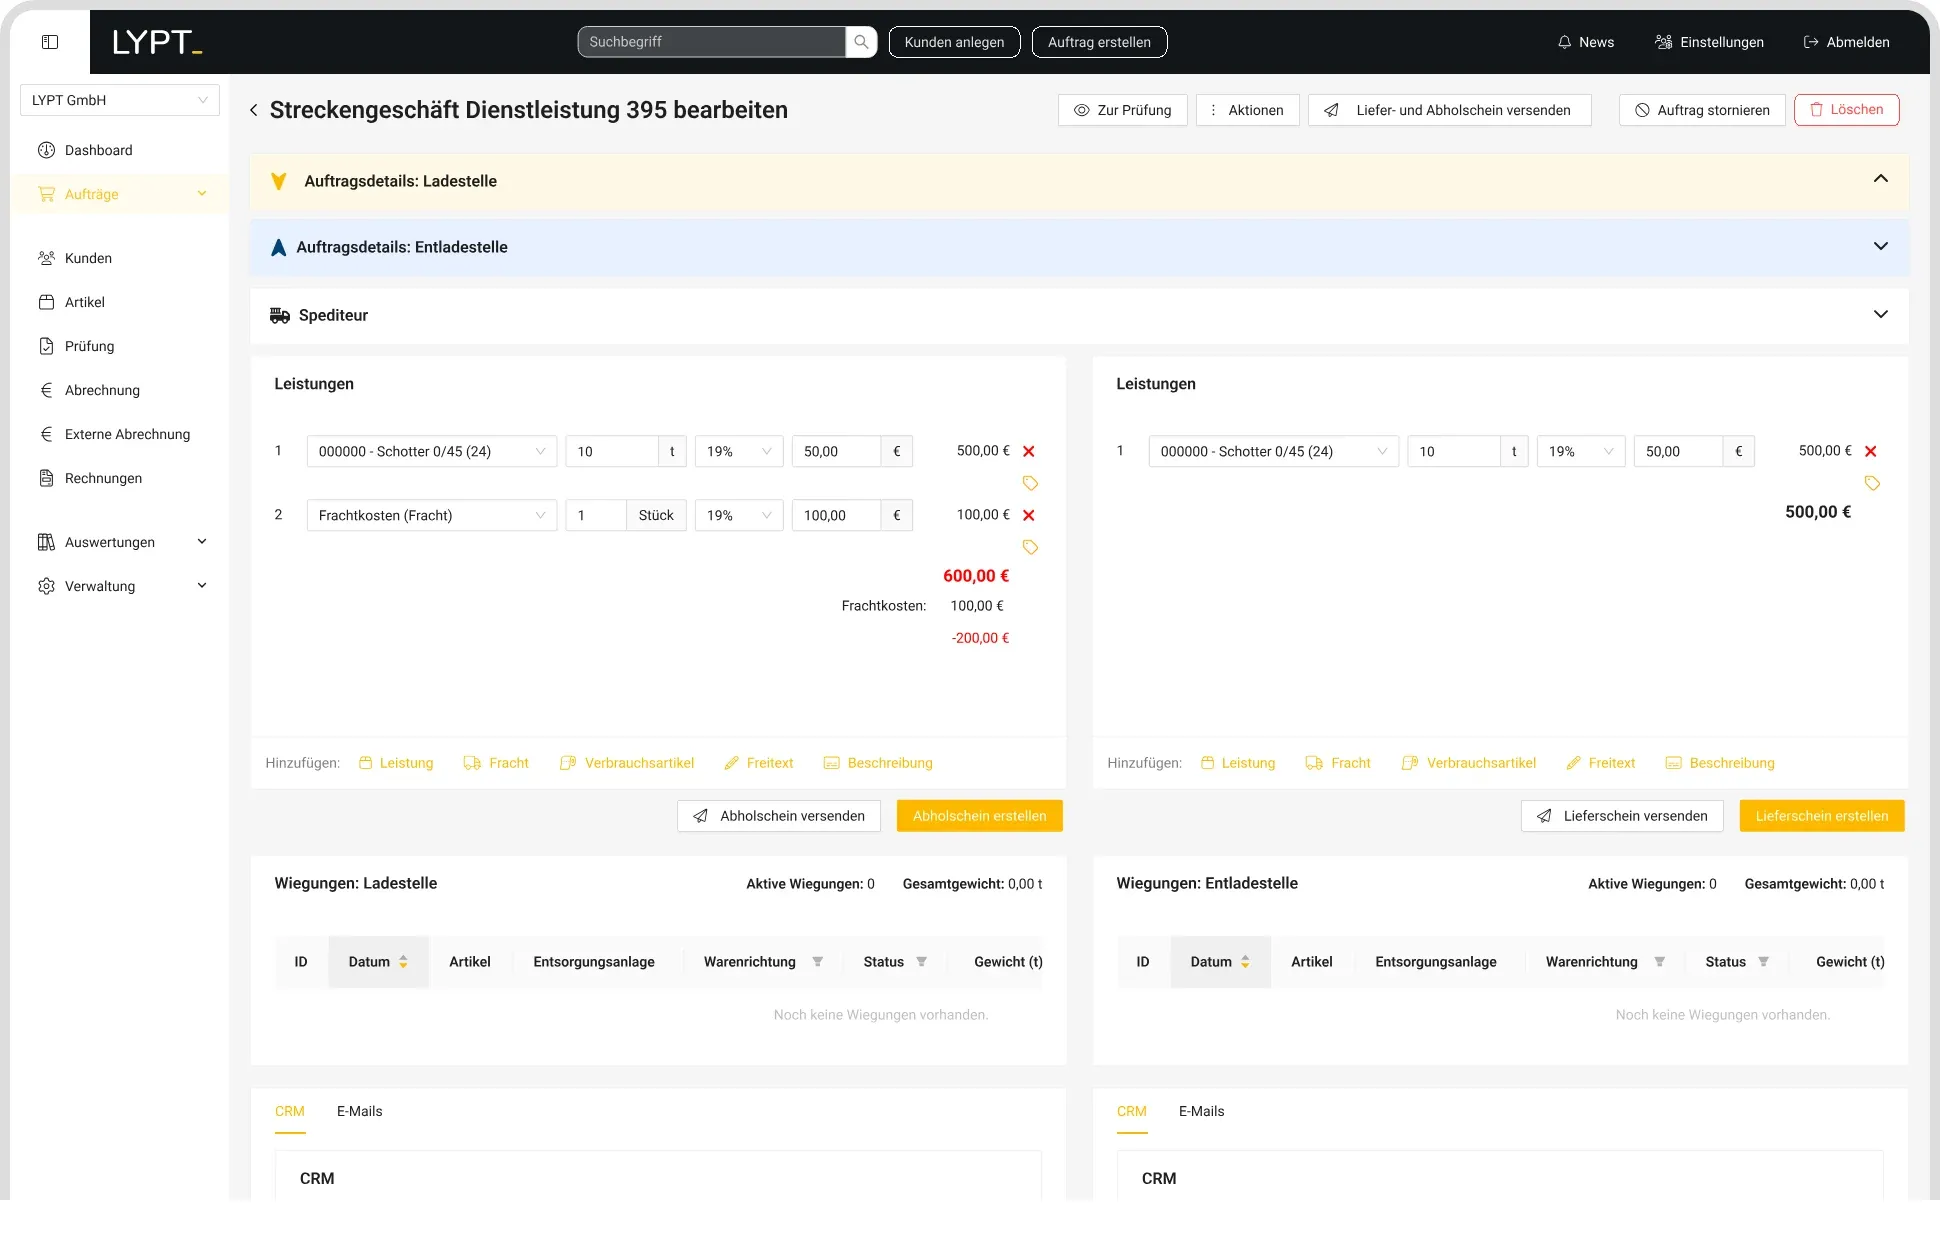Select CRM tab in right panel
Screen dimensions: 1940x1250
pyautogui.click(x=1132, y=1111)
